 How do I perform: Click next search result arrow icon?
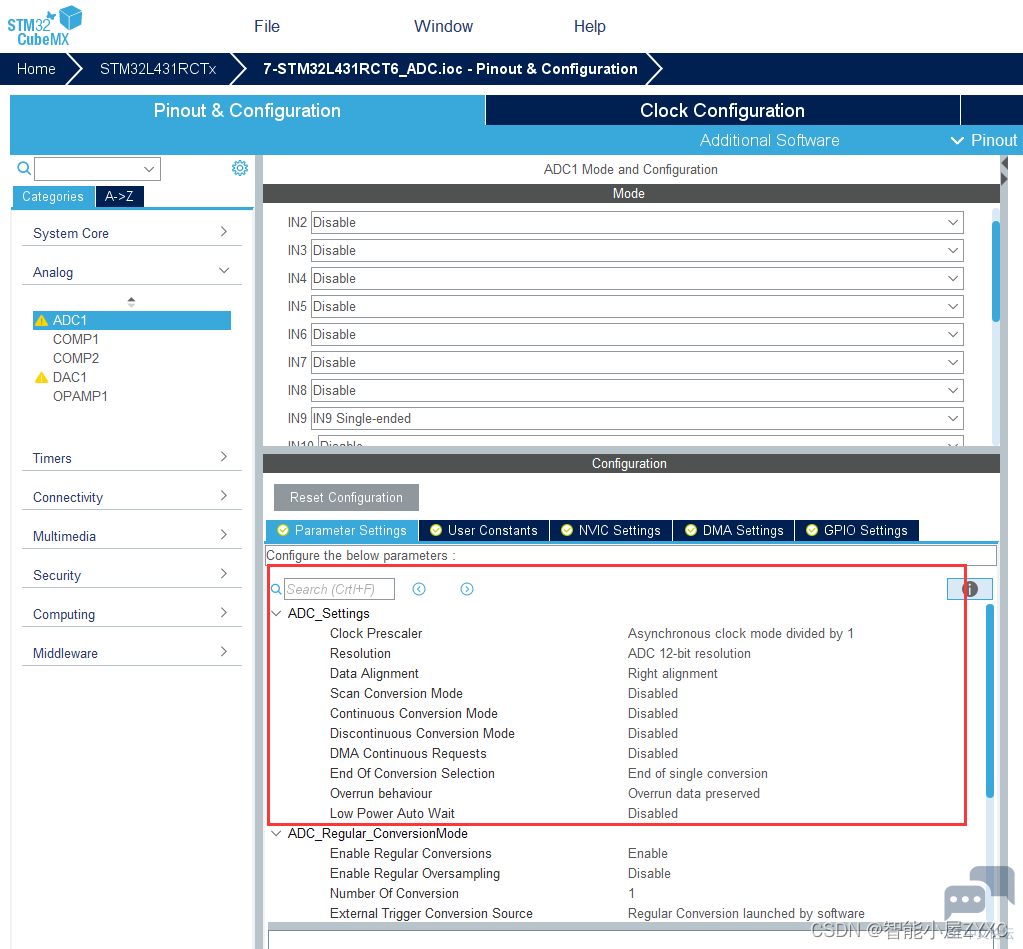(466, 589)
